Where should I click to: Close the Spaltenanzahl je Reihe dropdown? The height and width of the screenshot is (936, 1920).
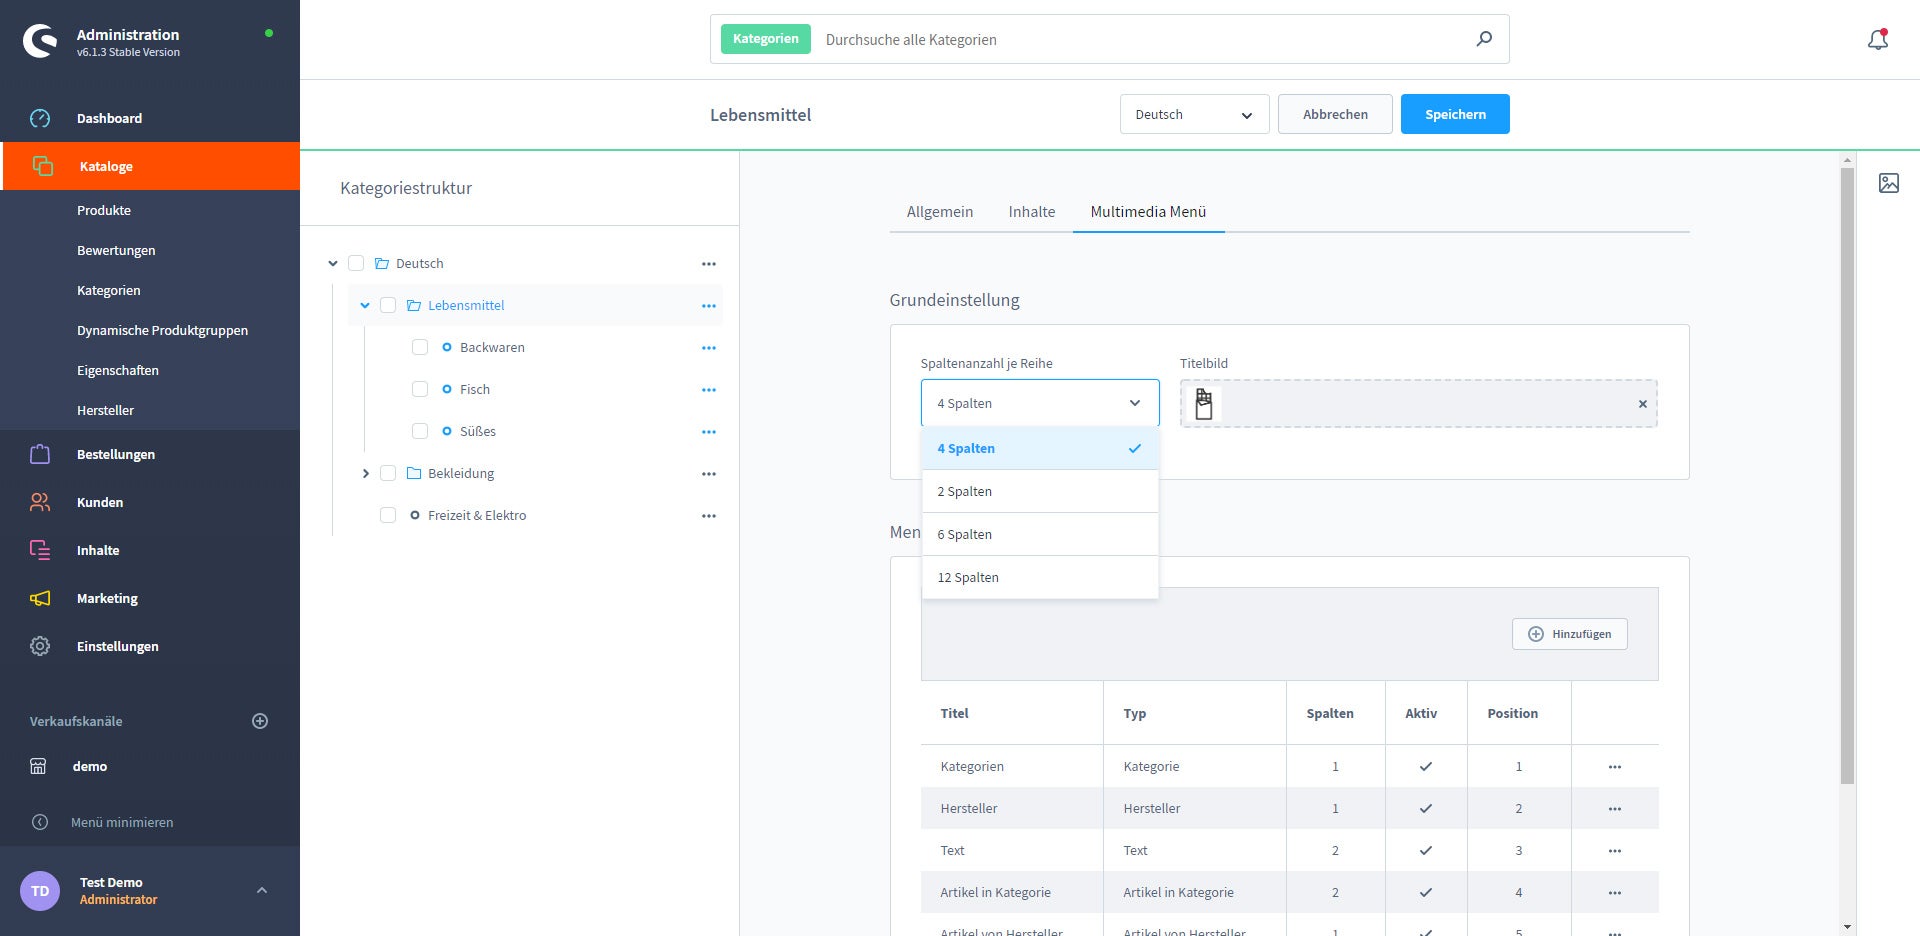pos(1040,403)
